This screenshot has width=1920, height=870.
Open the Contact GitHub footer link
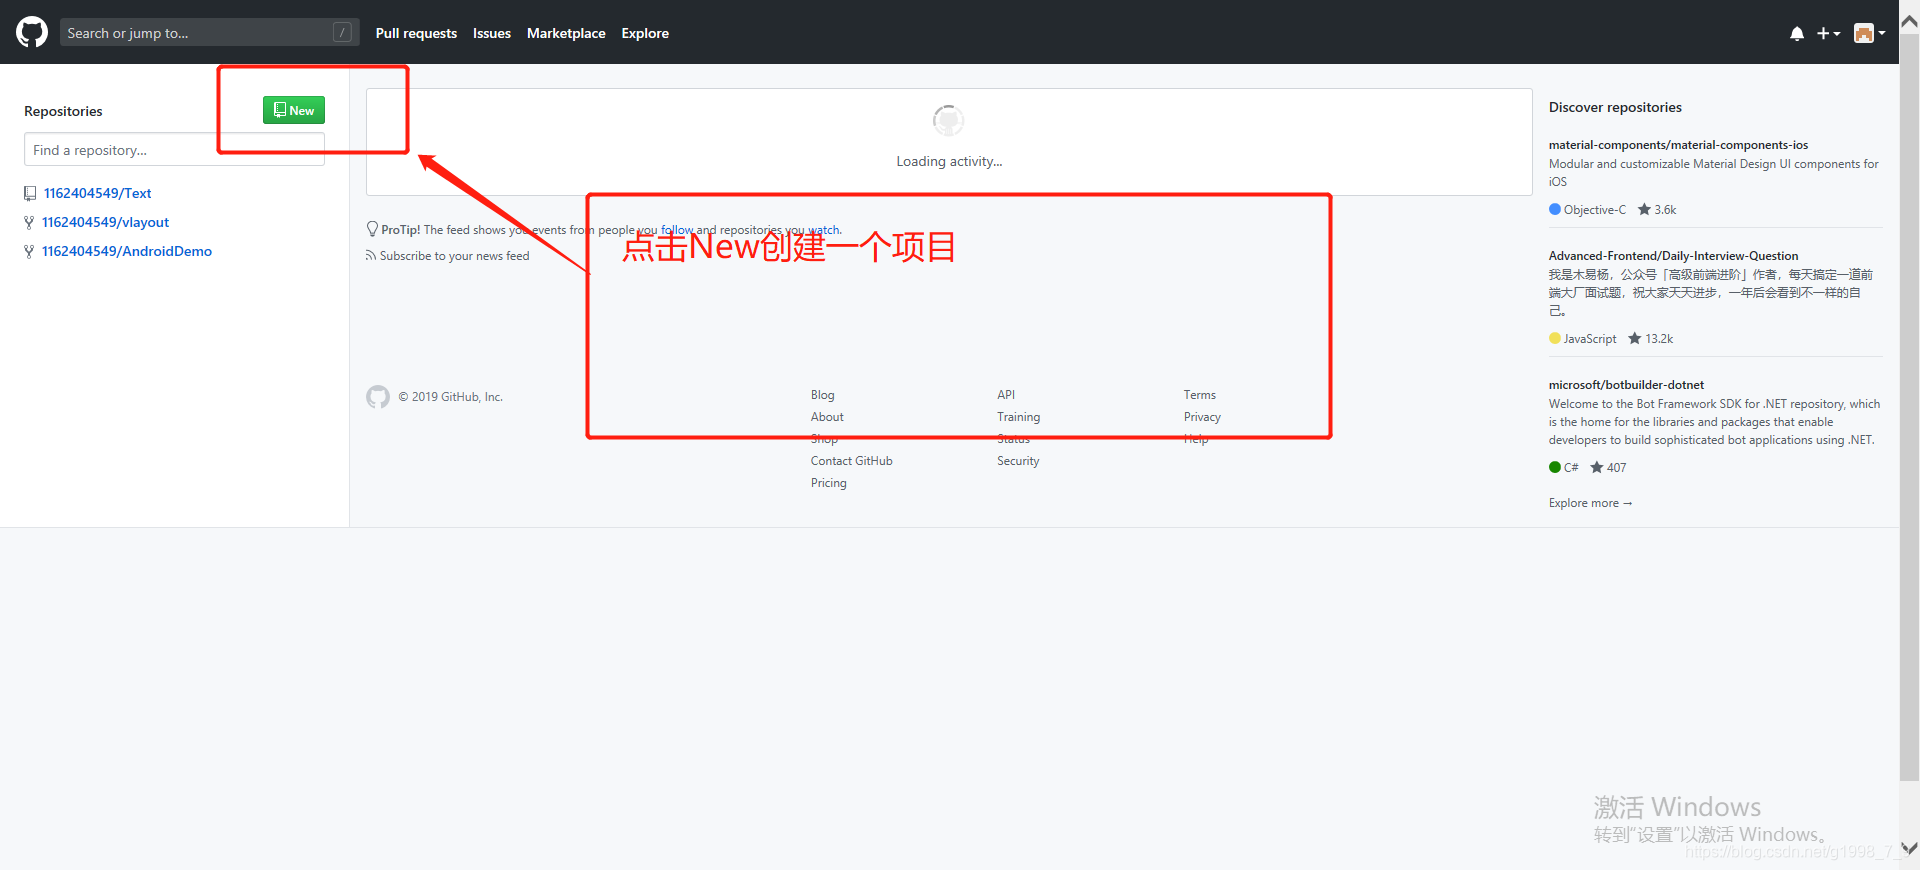click(852, 461)
